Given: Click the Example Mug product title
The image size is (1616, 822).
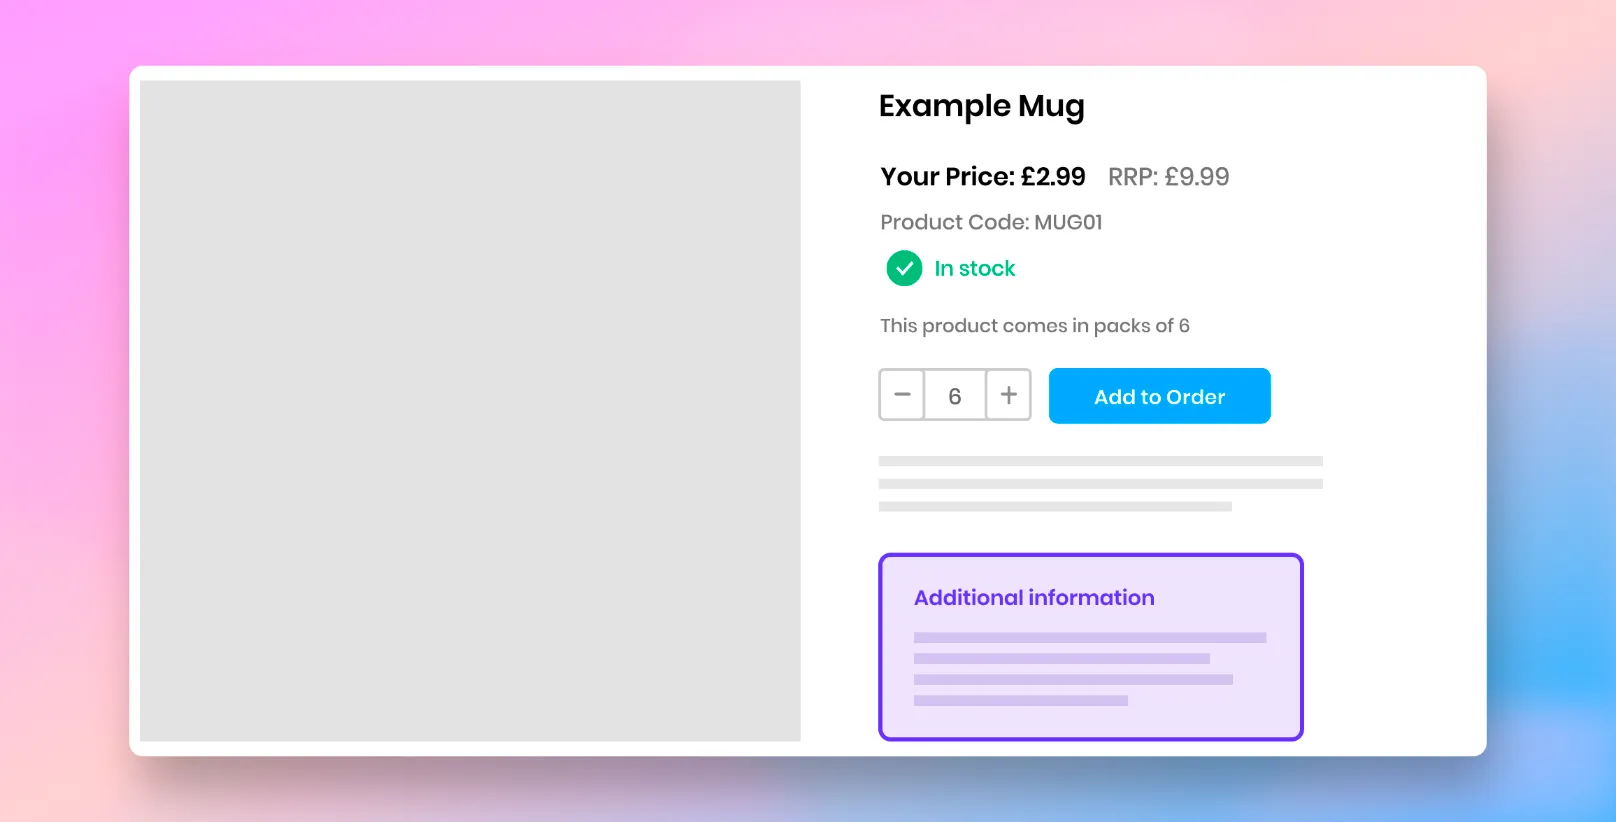Looking at the screenshot, I should click(x=982, y=106).
